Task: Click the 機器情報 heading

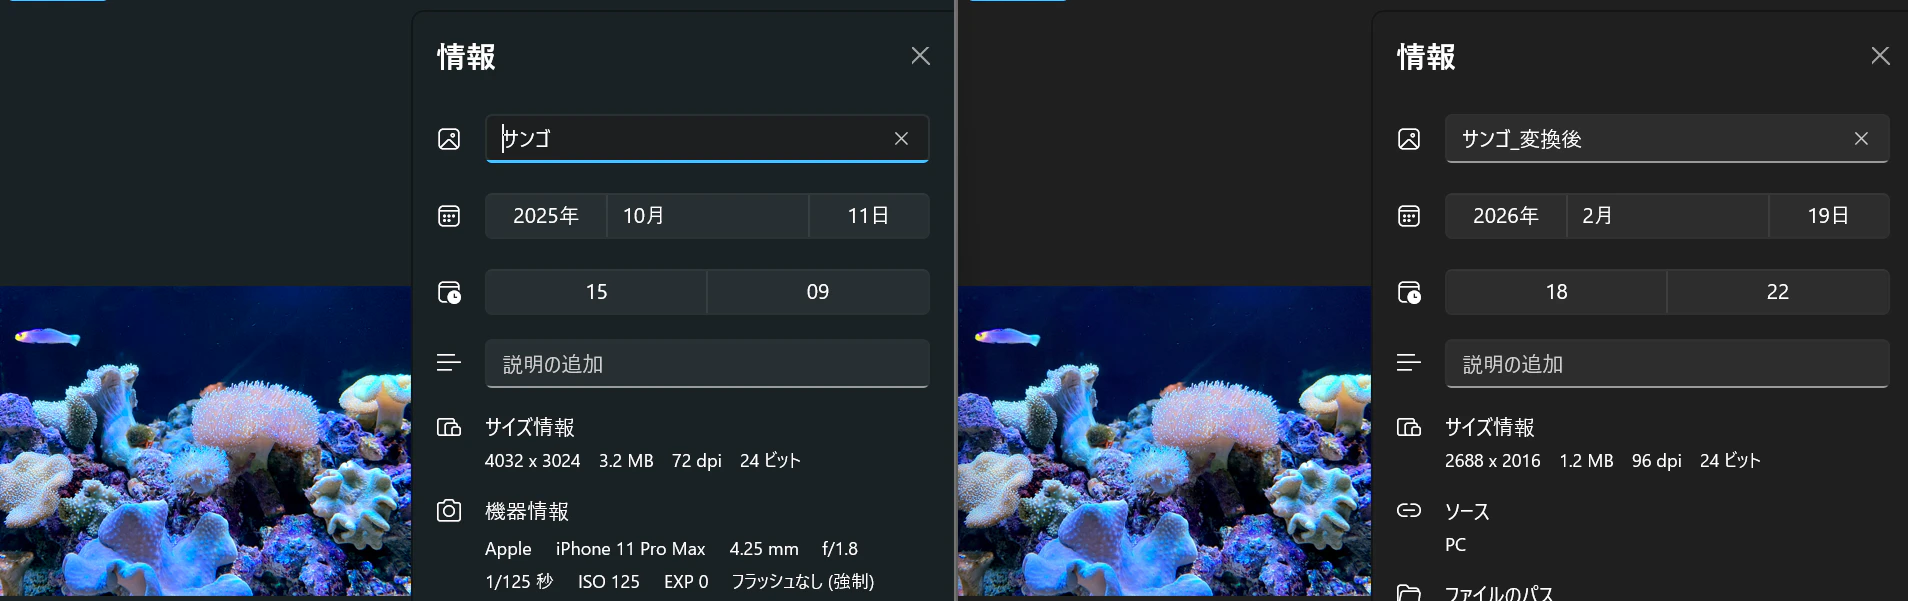Action: pos(527,512)
